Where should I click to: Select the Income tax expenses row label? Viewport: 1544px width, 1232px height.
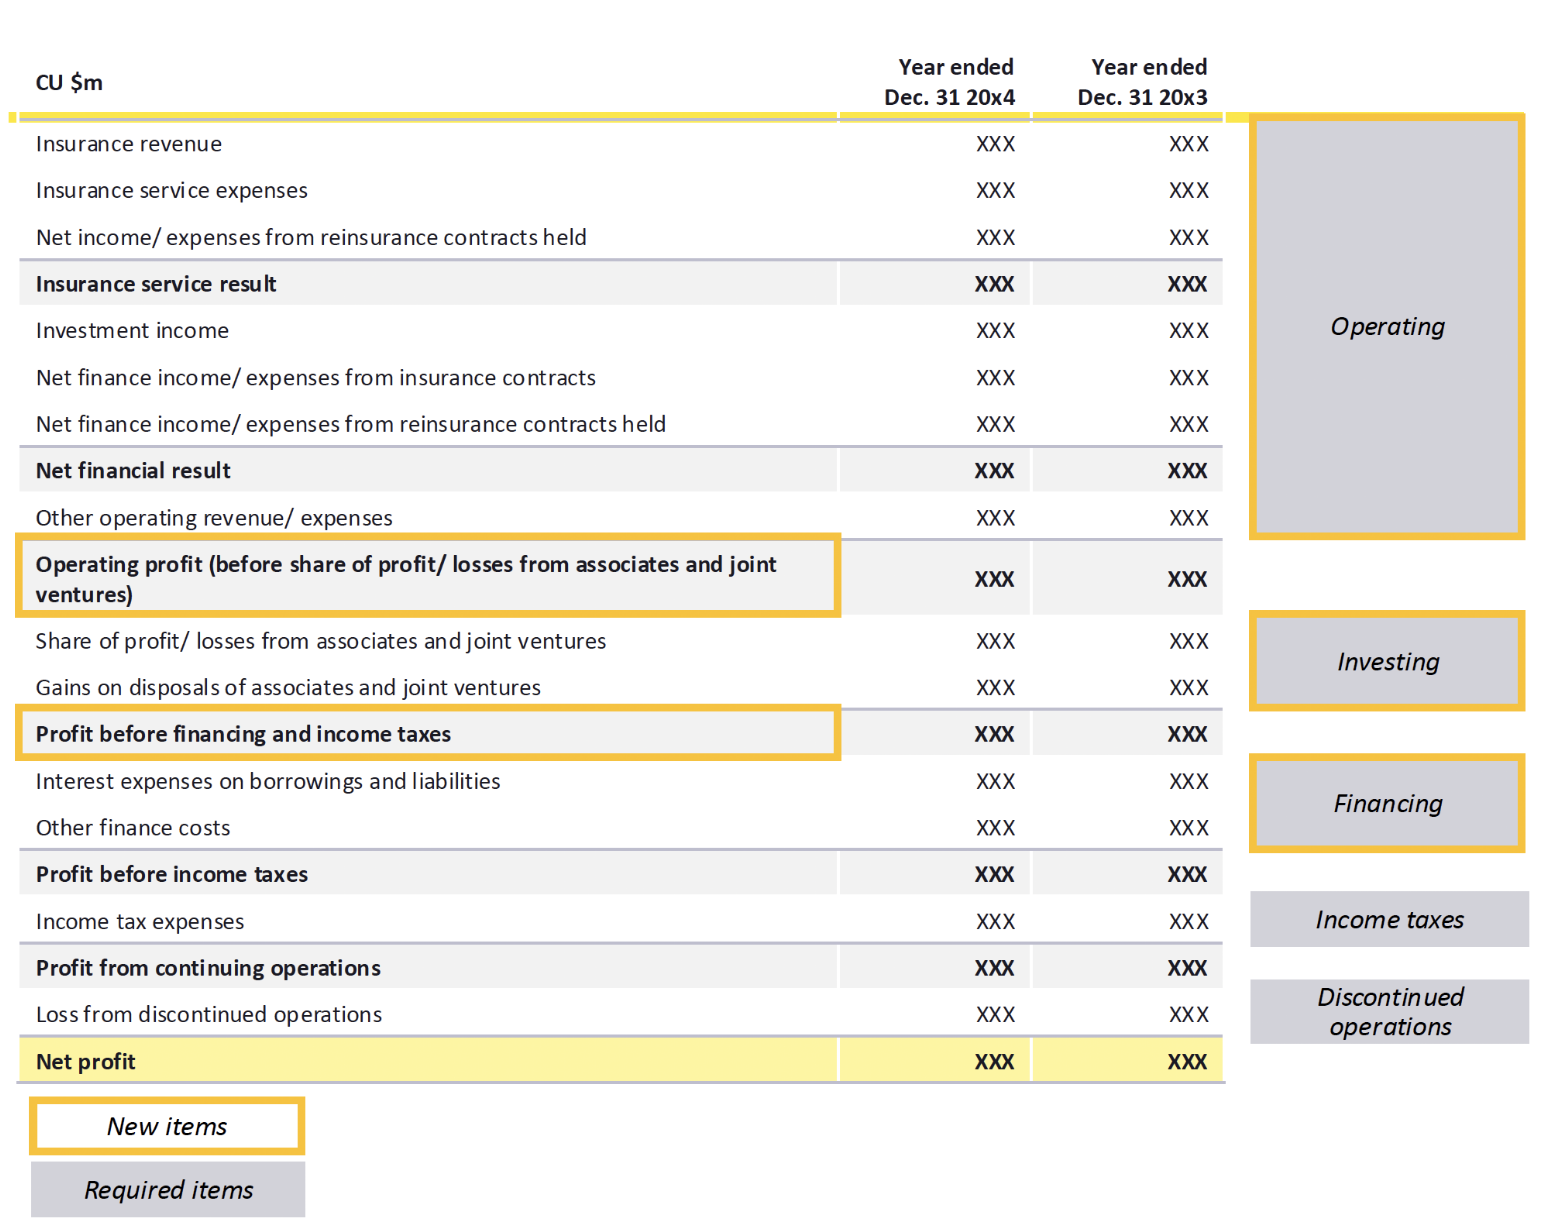[140, 922]
